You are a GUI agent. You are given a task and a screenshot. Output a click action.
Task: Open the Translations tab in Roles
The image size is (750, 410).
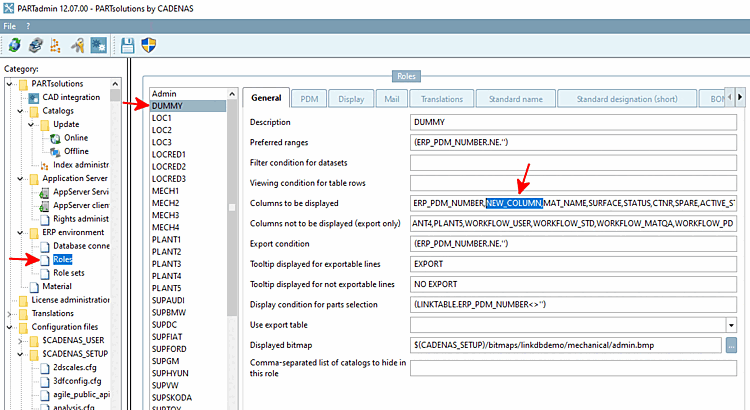tap(441, 99)
